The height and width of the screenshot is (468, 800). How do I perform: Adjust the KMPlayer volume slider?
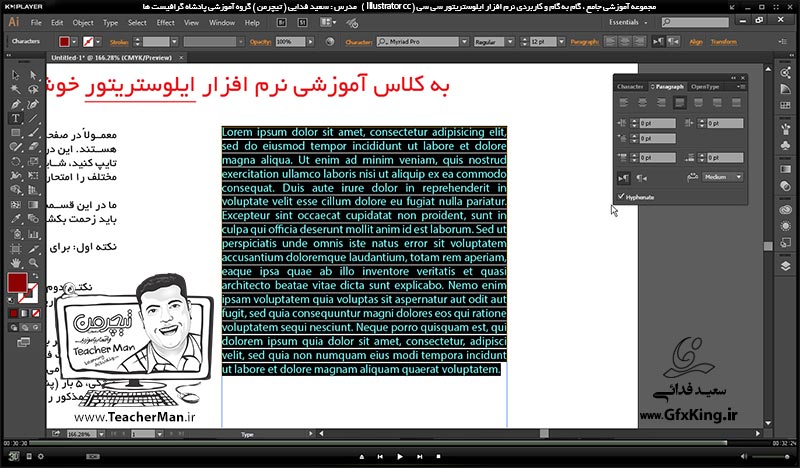(772, 457)
